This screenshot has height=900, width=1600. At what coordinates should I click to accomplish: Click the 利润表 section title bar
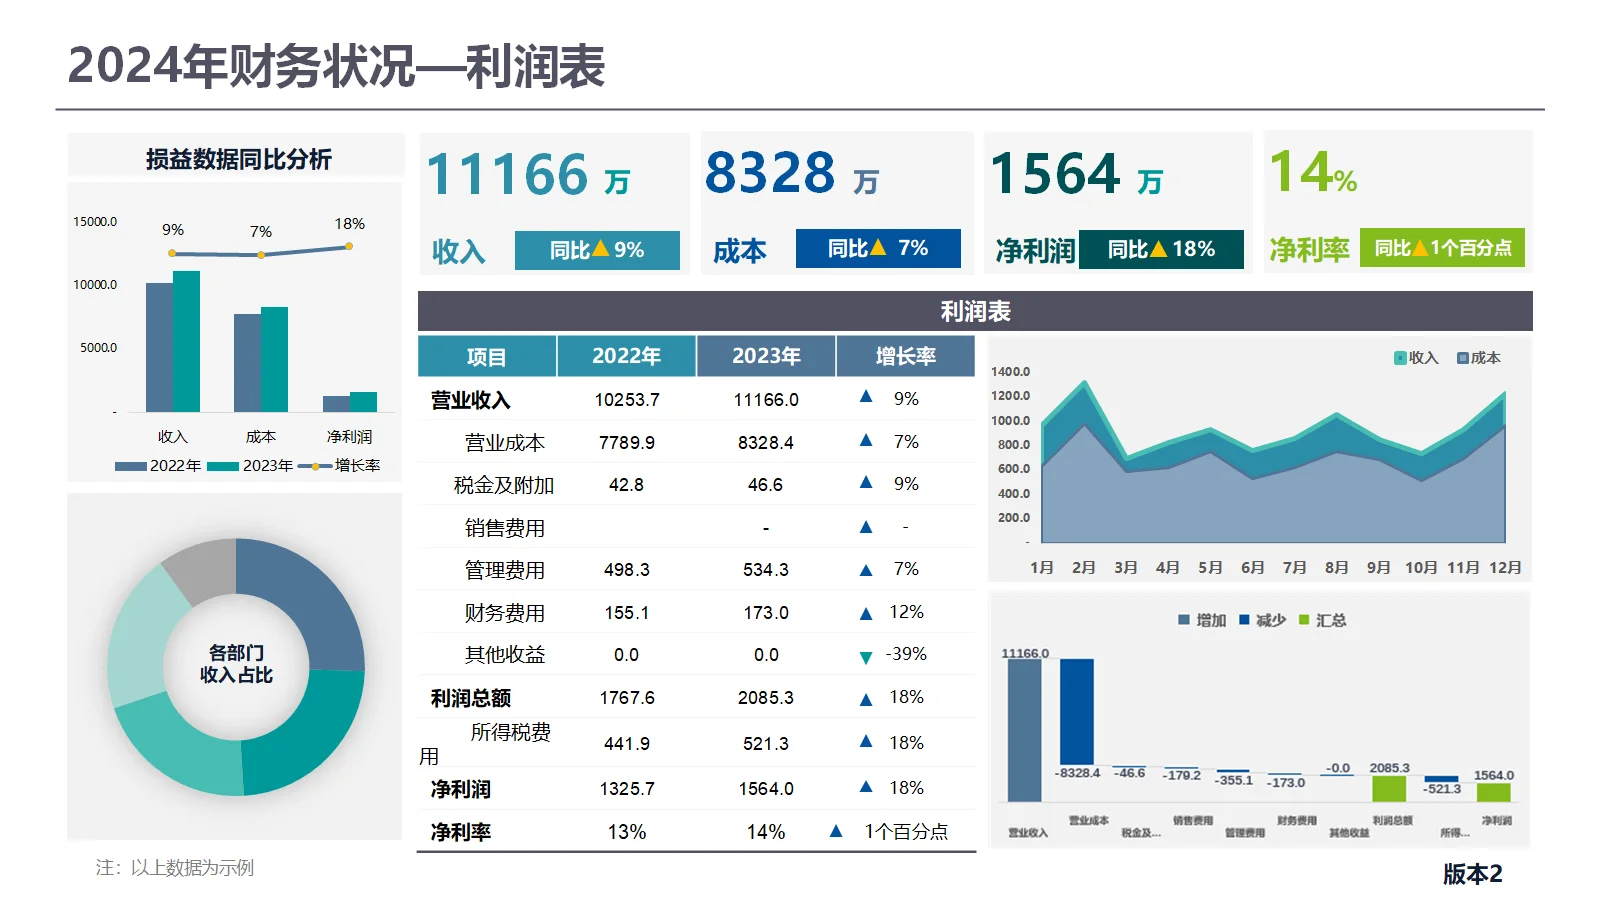click(x=975, y=311)
